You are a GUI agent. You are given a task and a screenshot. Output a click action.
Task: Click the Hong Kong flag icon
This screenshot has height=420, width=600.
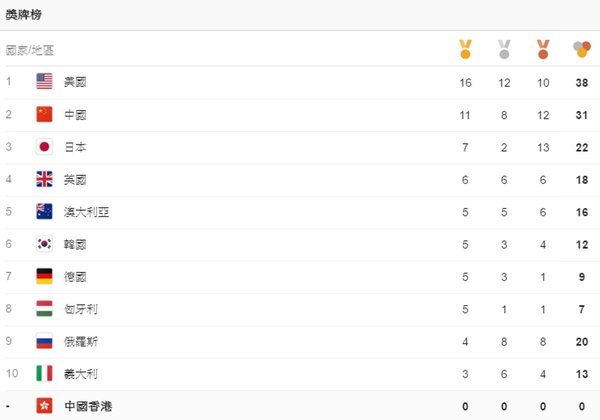point(44,405)
